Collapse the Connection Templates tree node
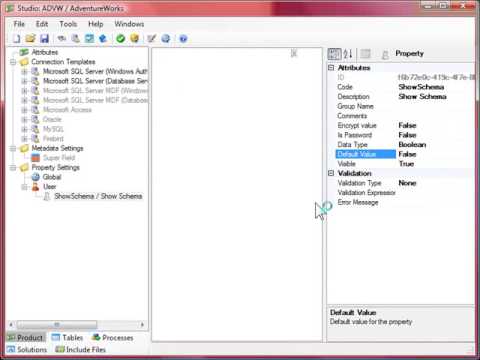Screen dimensions: 480x360 click(13, 62)
